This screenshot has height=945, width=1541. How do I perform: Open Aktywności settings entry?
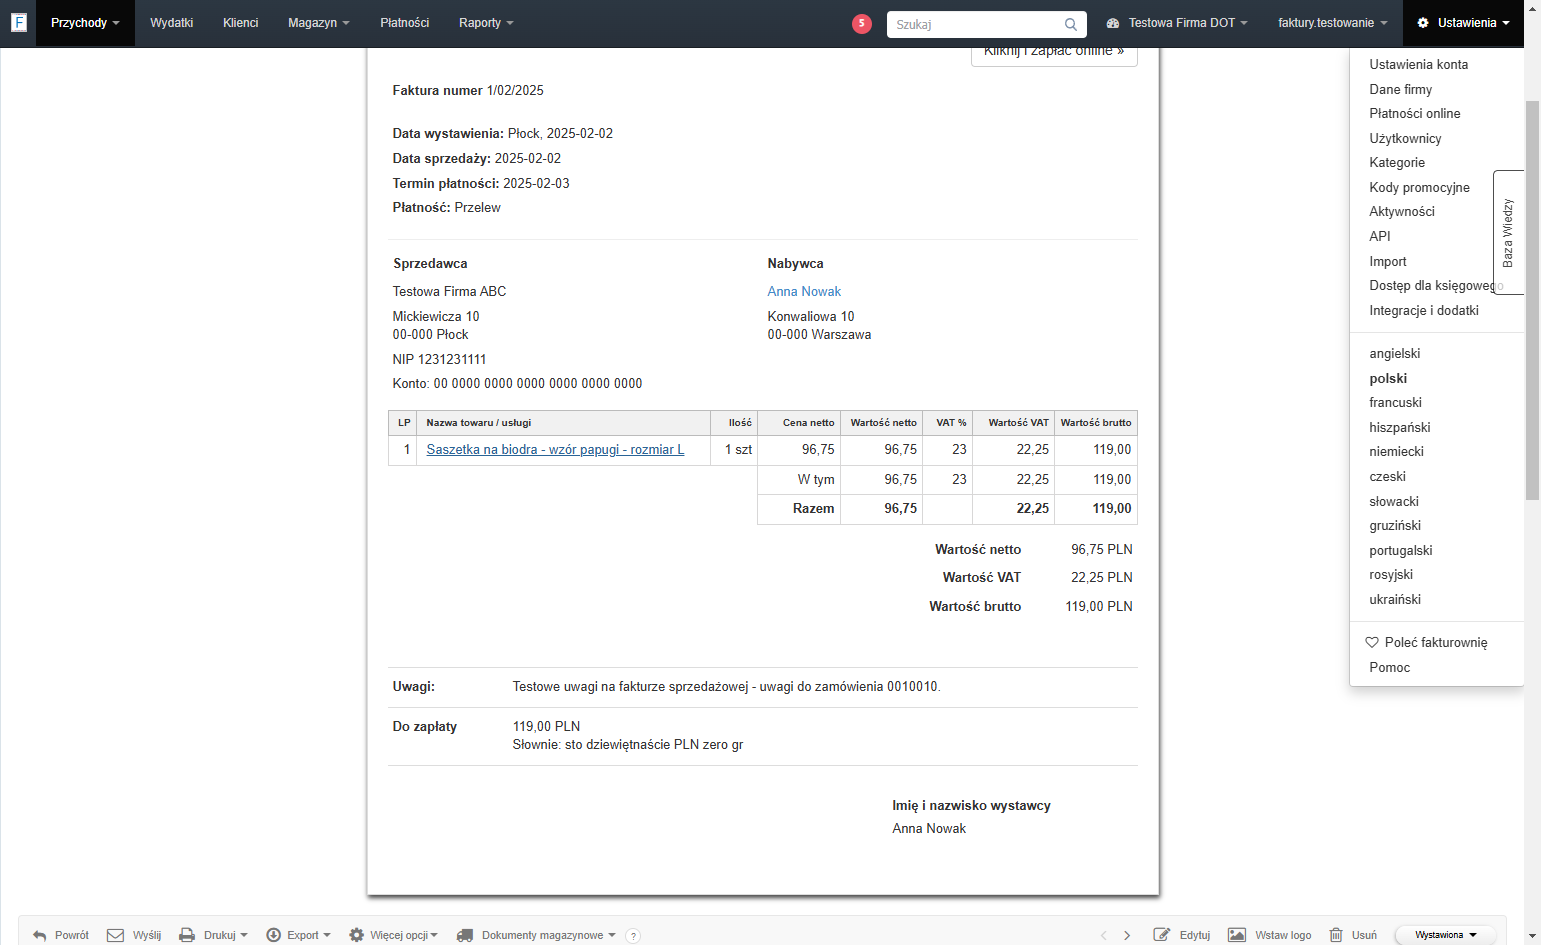point(1401,212)
